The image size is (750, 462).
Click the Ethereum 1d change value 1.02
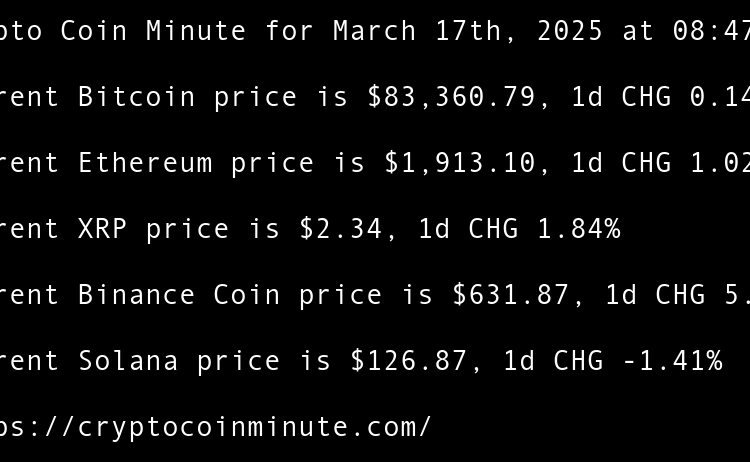720,163
